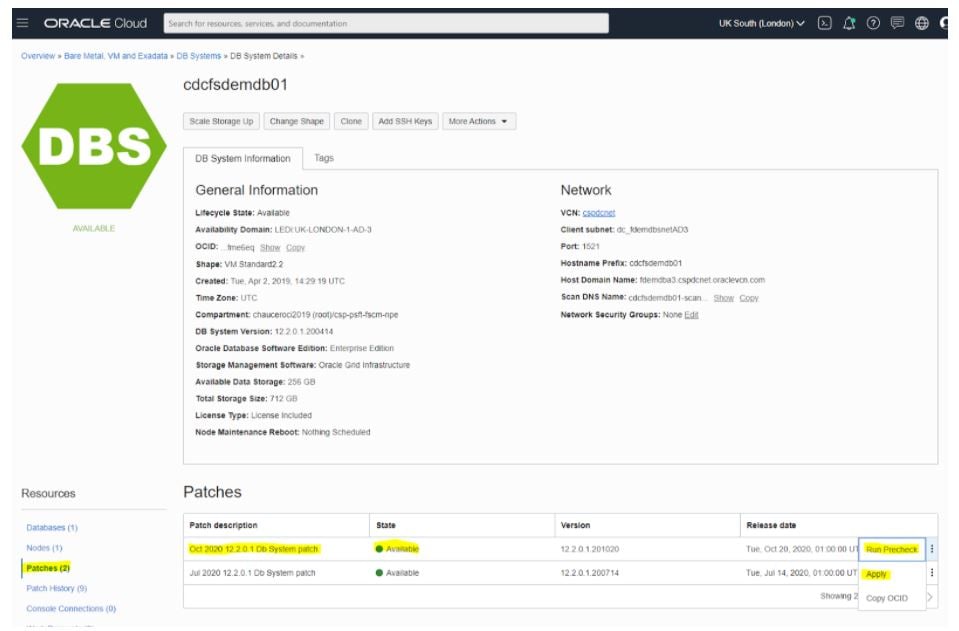Viewport: 959px width, 631px height.
Task: Click the cdcfsdemdb01 system title
Action: [235, 84]
